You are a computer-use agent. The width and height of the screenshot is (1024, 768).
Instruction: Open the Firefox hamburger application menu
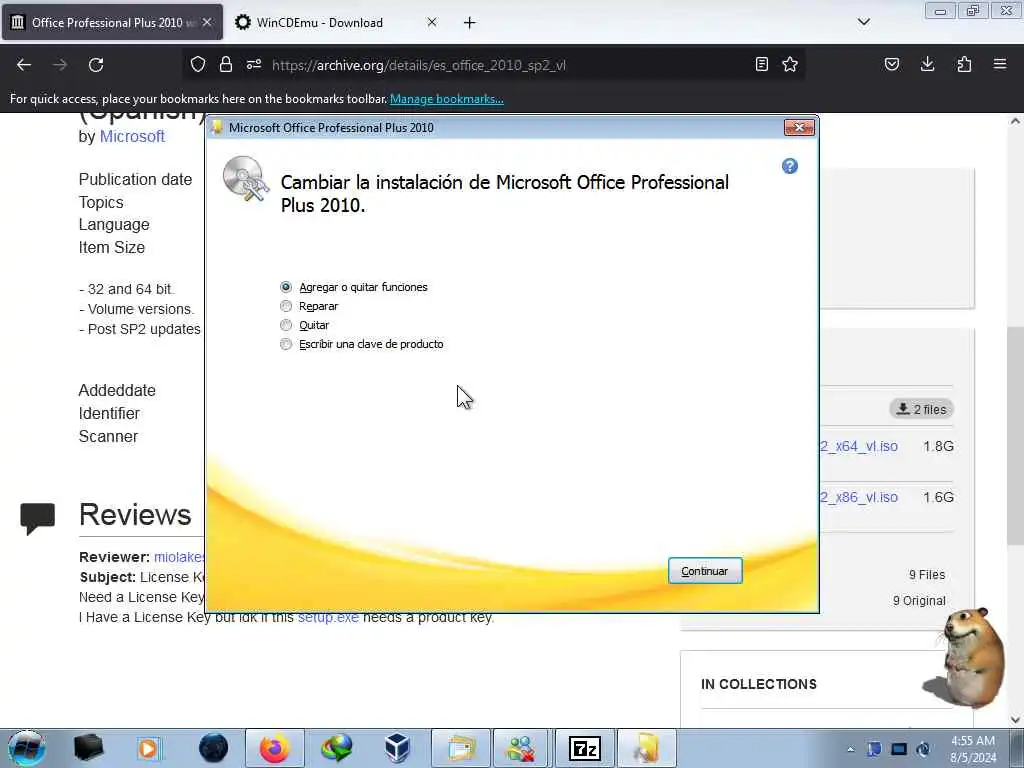tap(1000, 64)
